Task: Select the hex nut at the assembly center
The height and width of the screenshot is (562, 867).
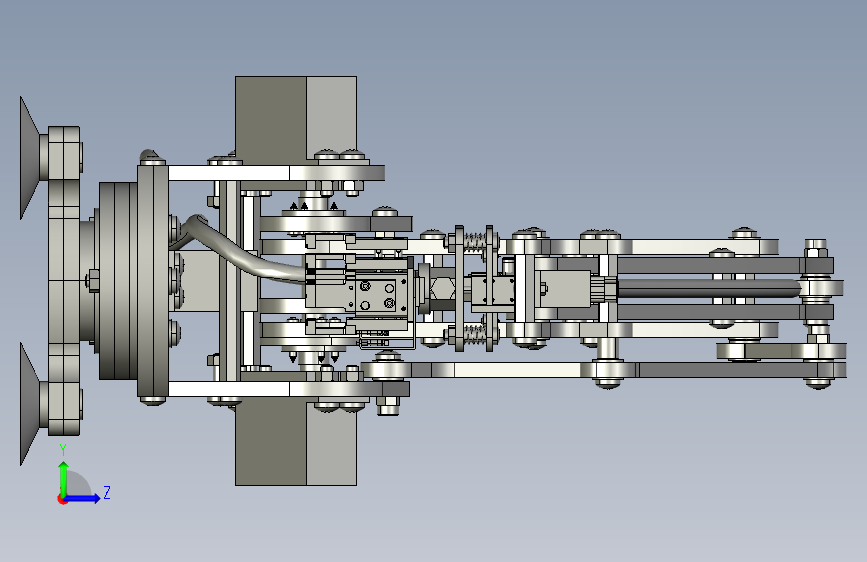Action: point(442,288)
